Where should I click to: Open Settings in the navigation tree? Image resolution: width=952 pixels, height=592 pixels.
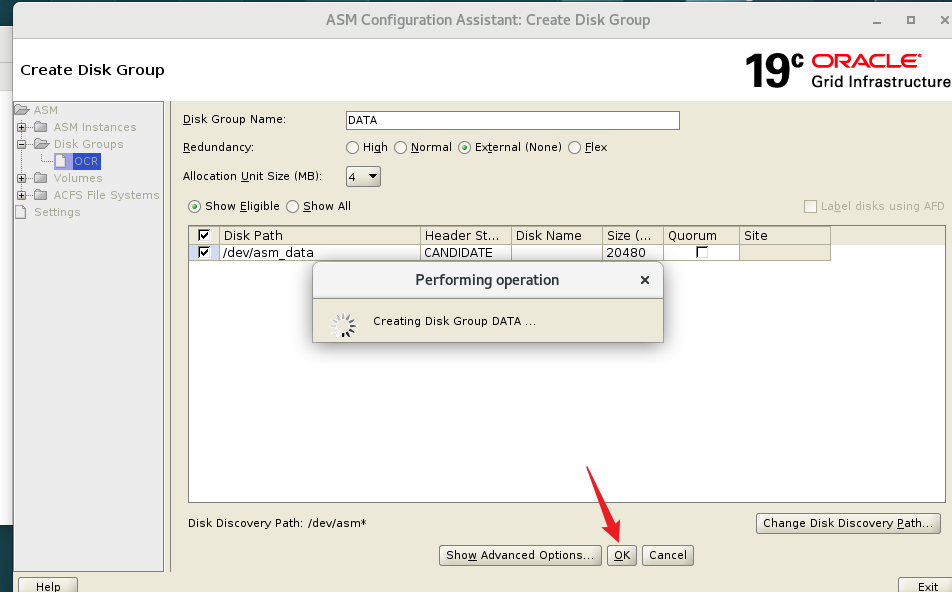57,212
